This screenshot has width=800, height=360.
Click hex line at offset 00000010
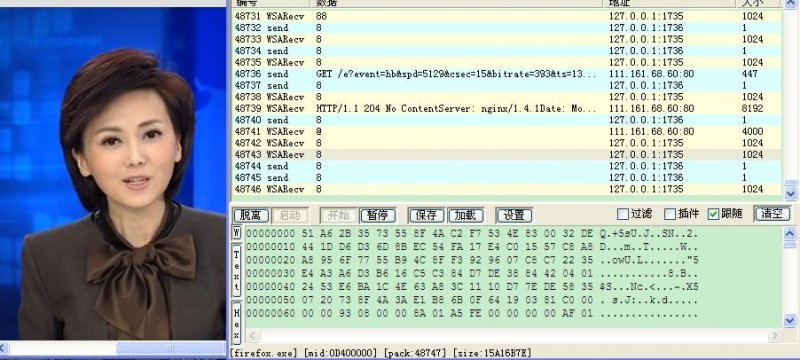click(471, 247)
